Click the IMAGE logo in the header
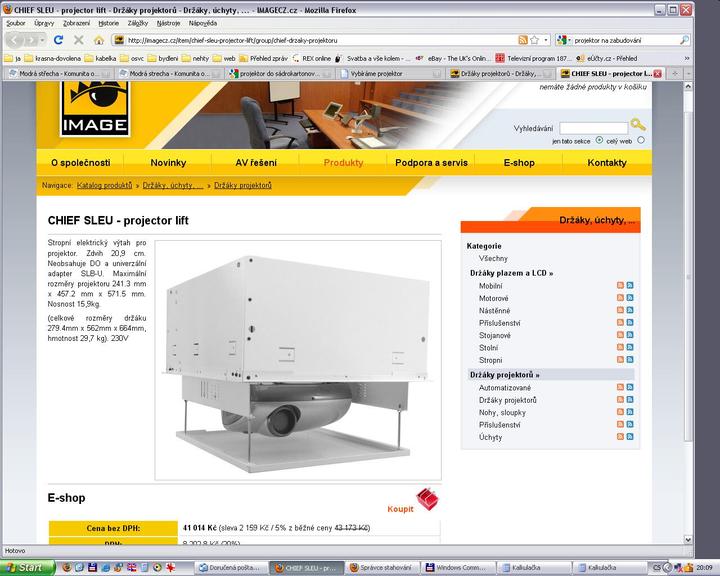The width and height of the screenshot is (720, 576). [93, 108]
